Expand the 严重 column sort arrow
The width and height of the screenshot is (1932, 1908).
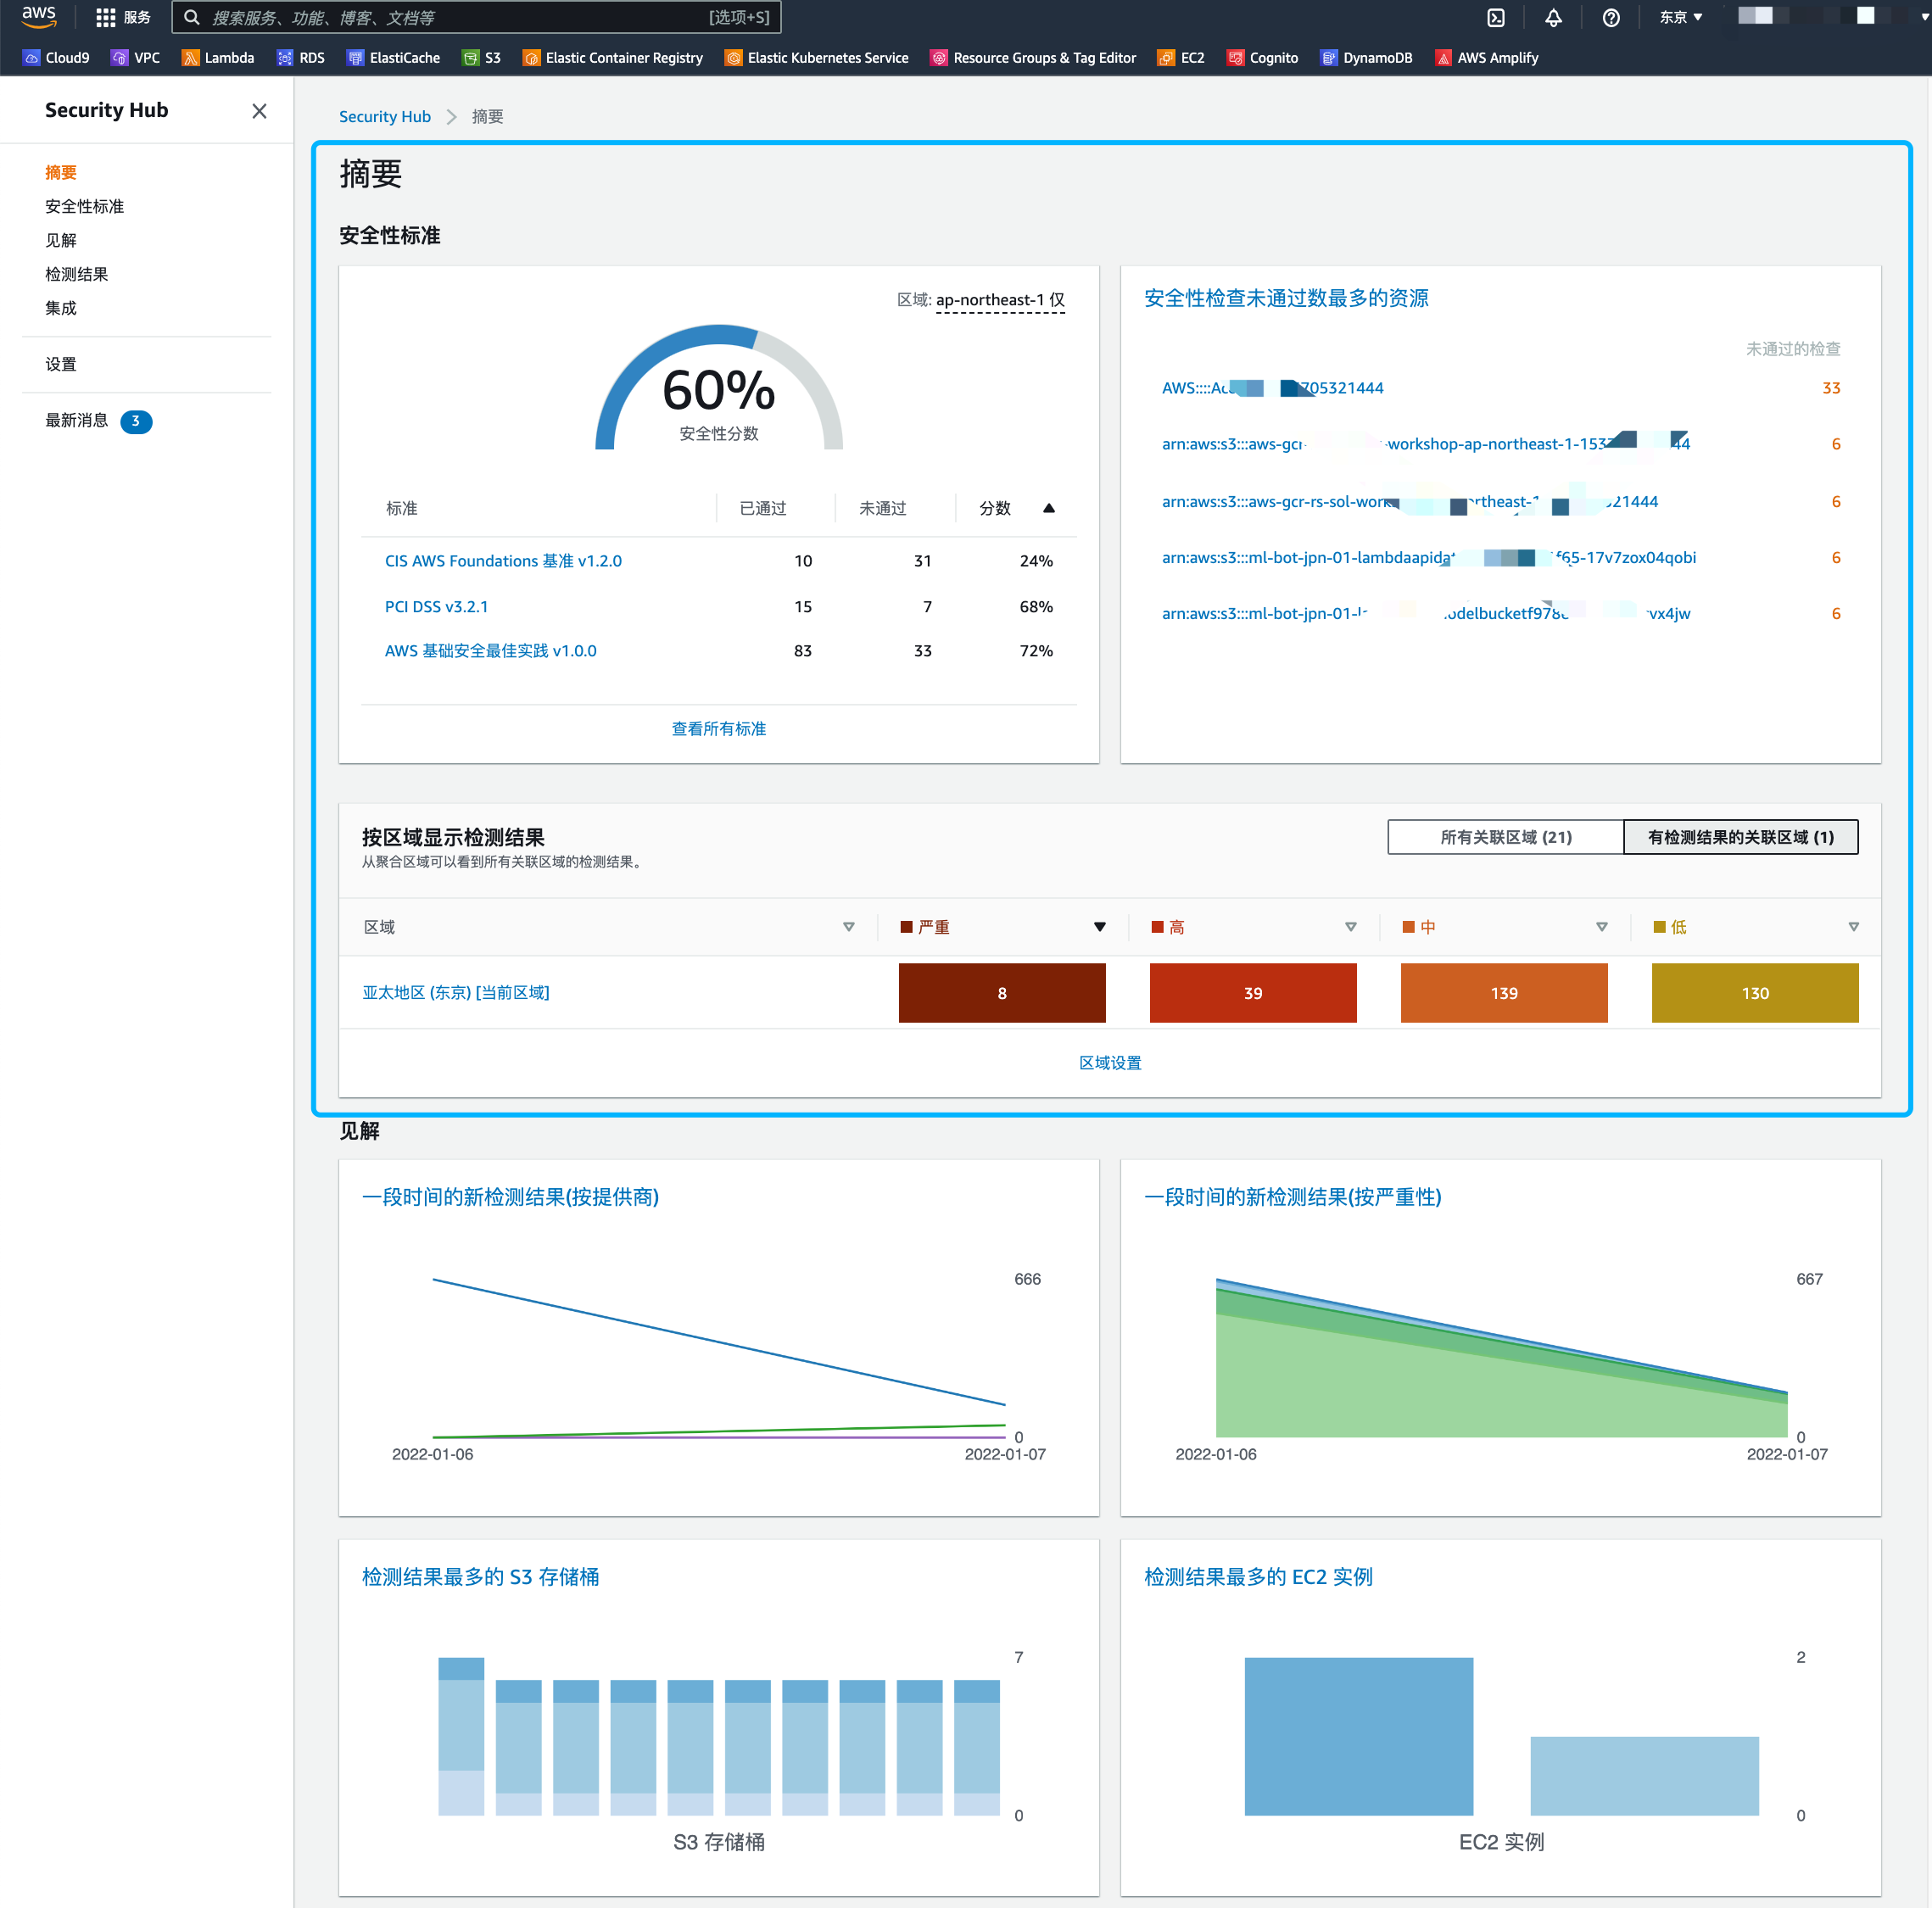(1099, 927)
